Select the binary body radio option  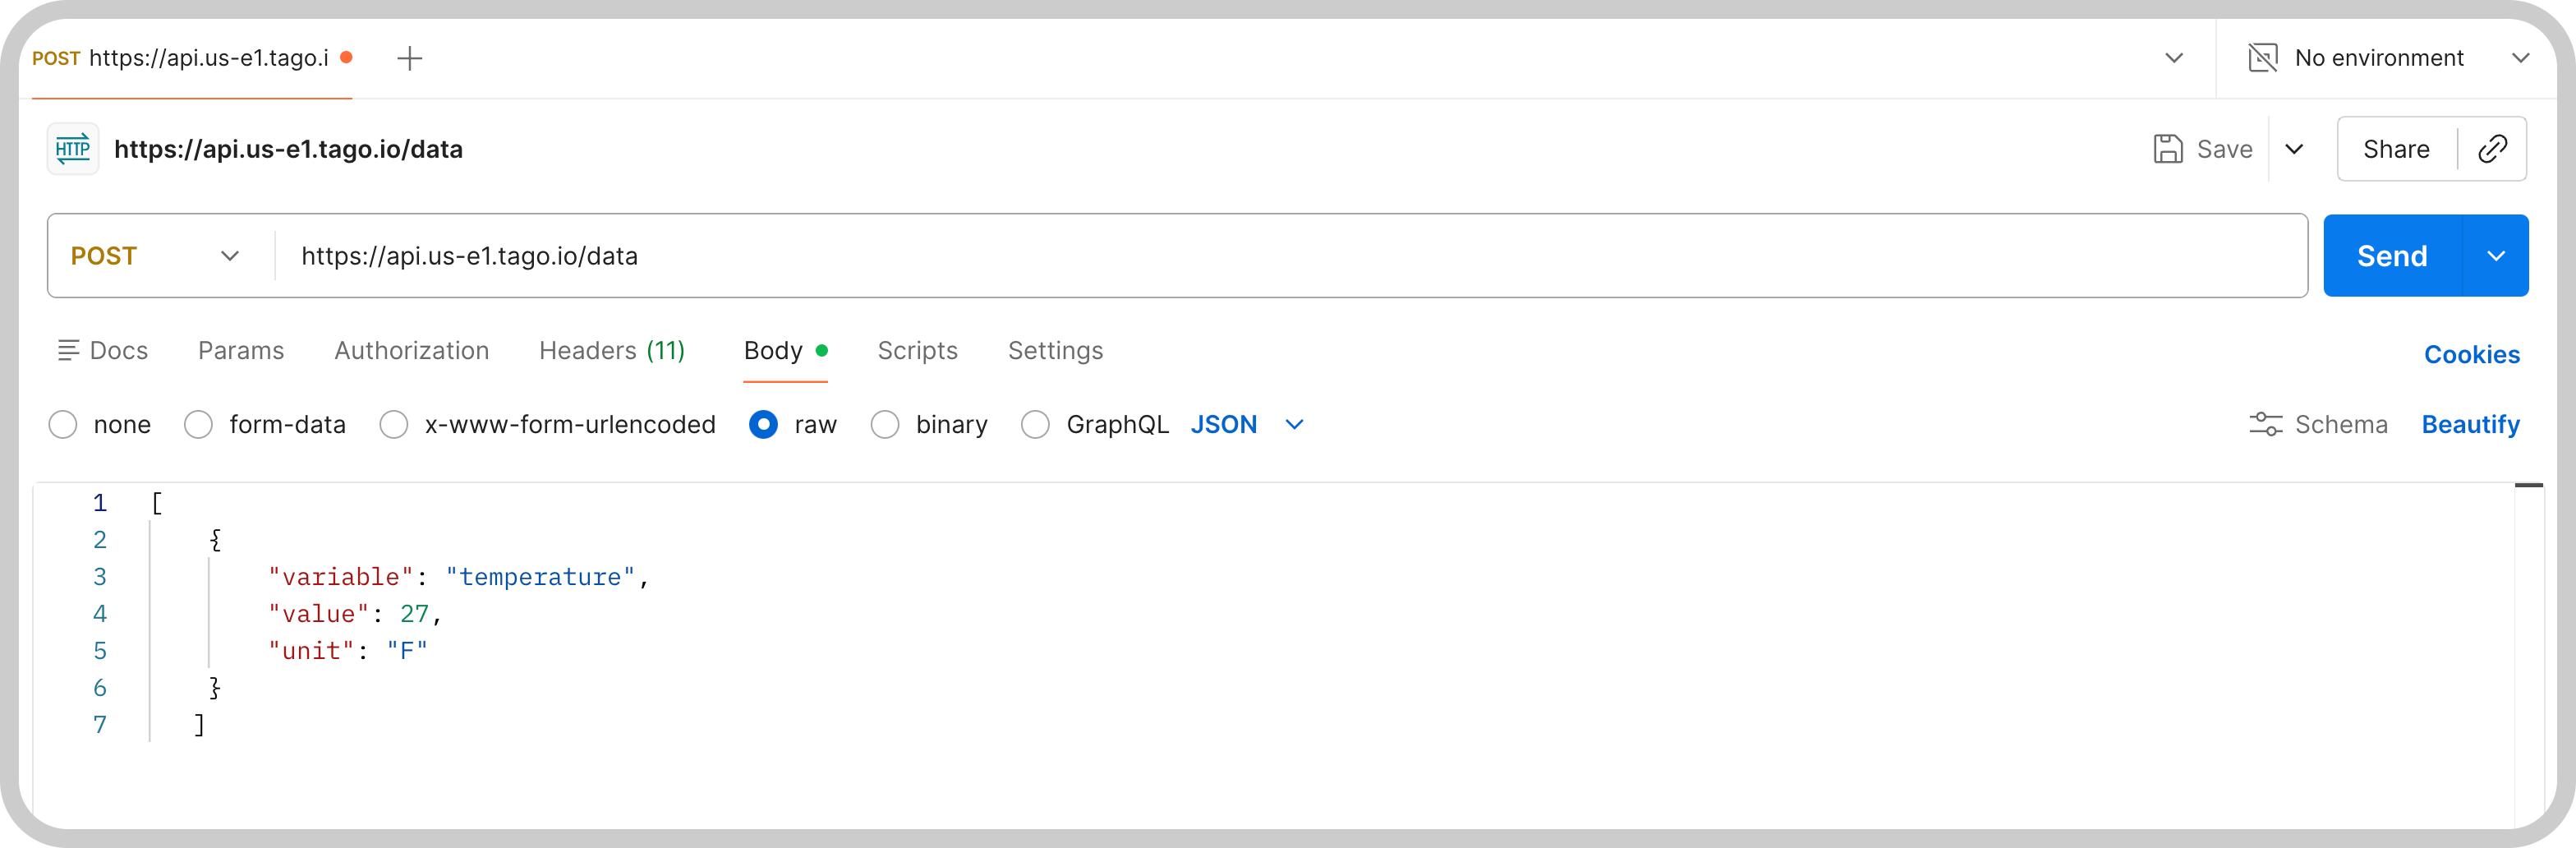885,424
